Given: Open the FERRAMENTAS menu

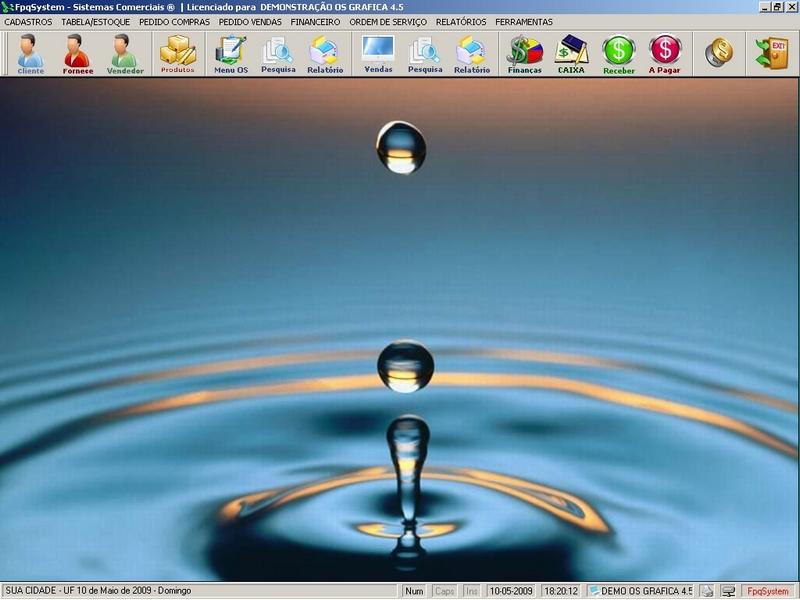Looking at the screenshot, I should (524, 22).
